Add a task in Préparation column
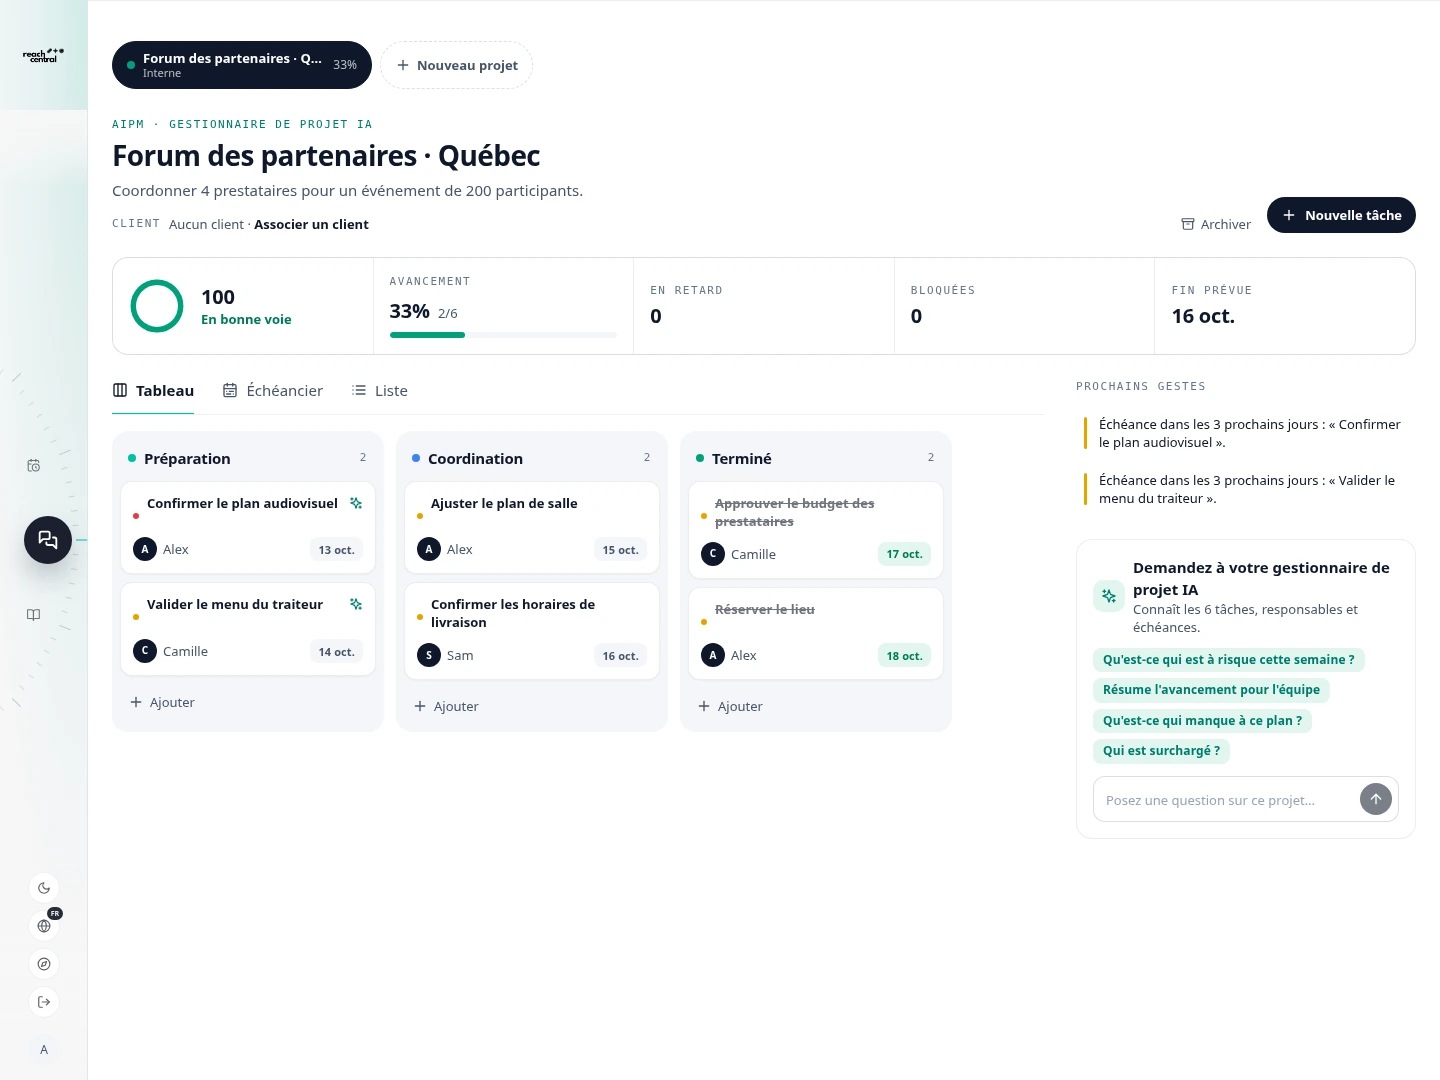This screenshot has height=1080, width=1440. pos(163,702)
